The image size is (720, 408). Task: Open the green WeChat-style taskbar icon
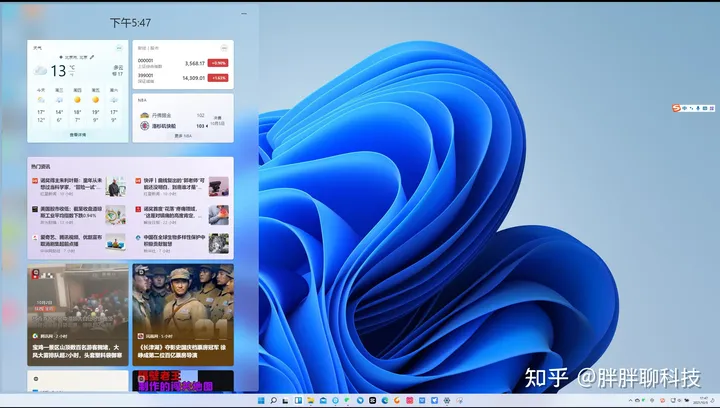(x=347, y=401)
